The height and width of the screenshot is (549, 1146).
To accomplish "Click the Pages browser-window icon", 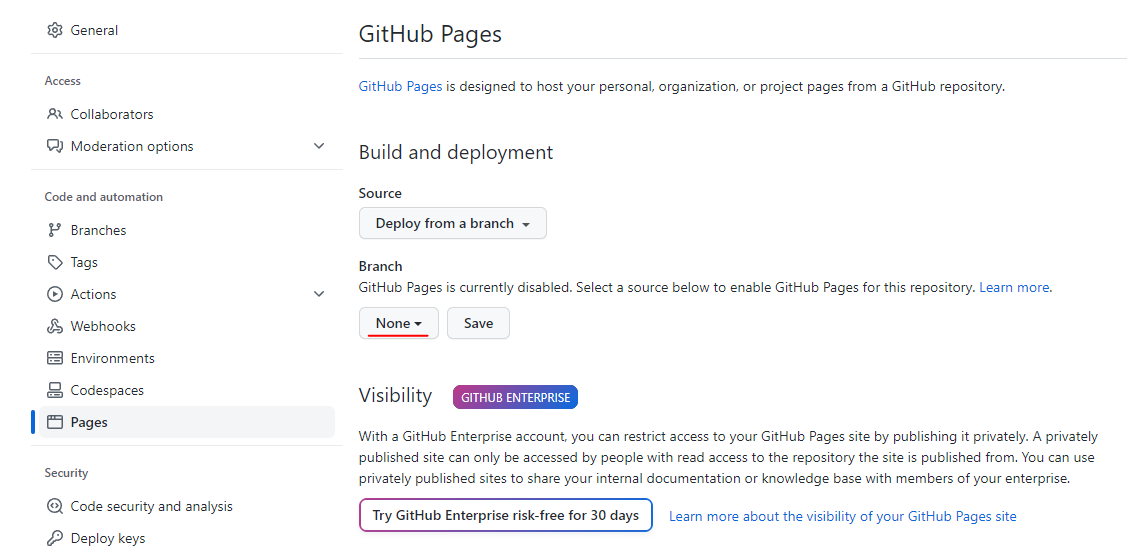I will coord(55,423).
